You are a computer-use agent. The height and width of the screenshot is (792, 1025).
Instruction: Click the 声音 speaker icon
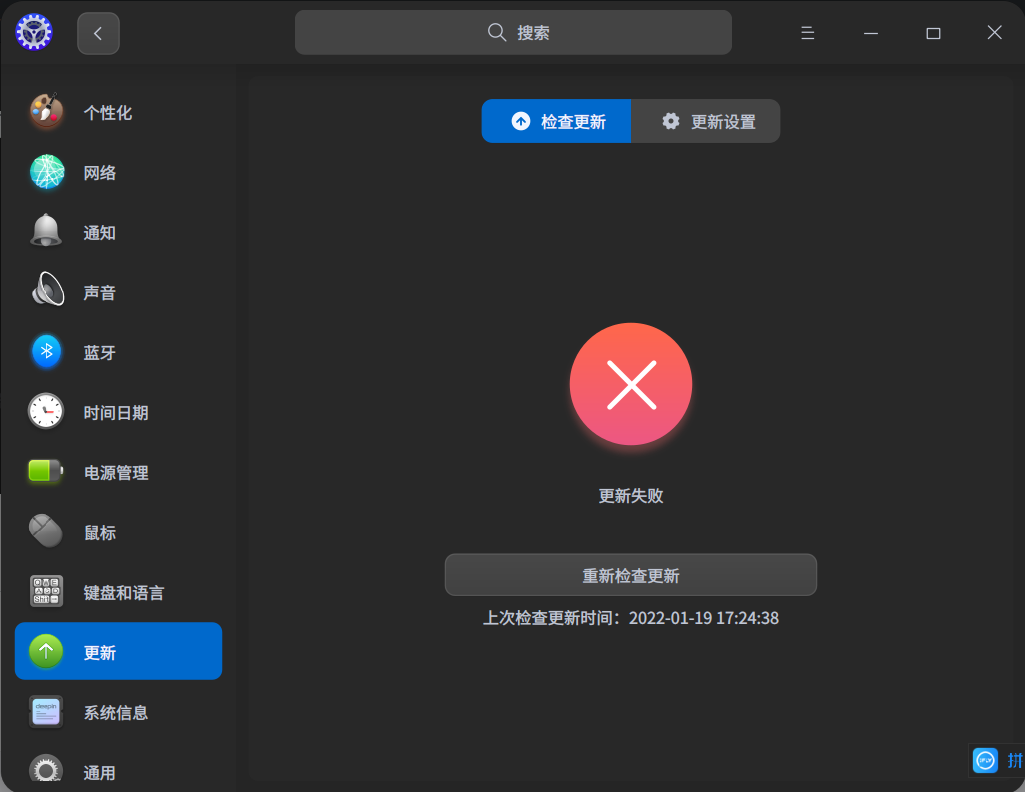coord(48,289)
